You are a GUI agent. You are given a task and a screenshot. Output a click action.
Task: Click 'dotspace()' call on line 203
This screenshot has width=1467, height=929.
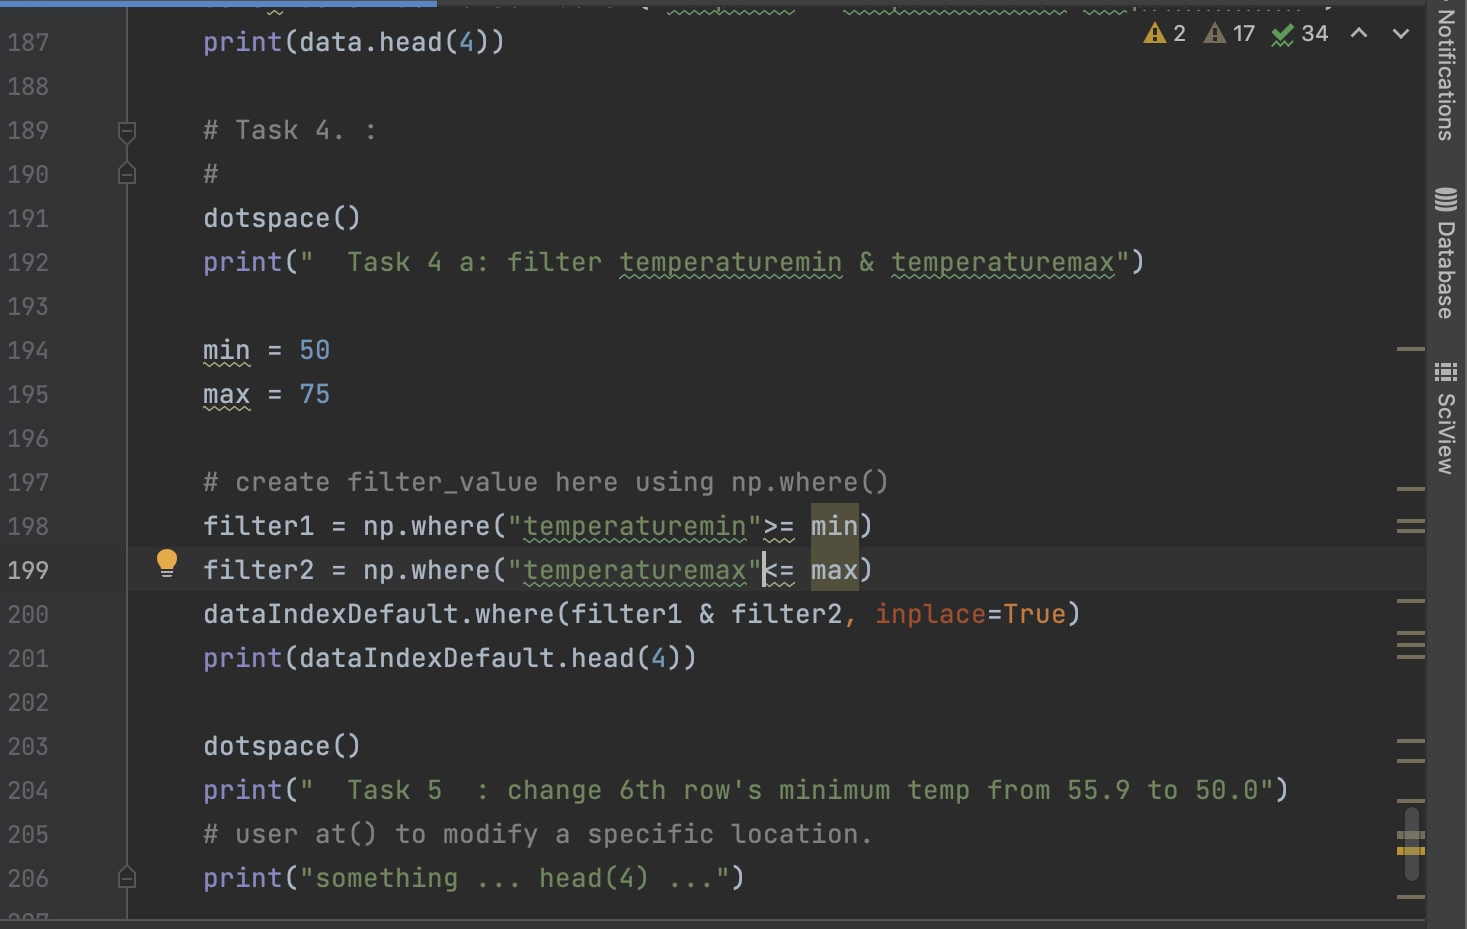point(282,746)
